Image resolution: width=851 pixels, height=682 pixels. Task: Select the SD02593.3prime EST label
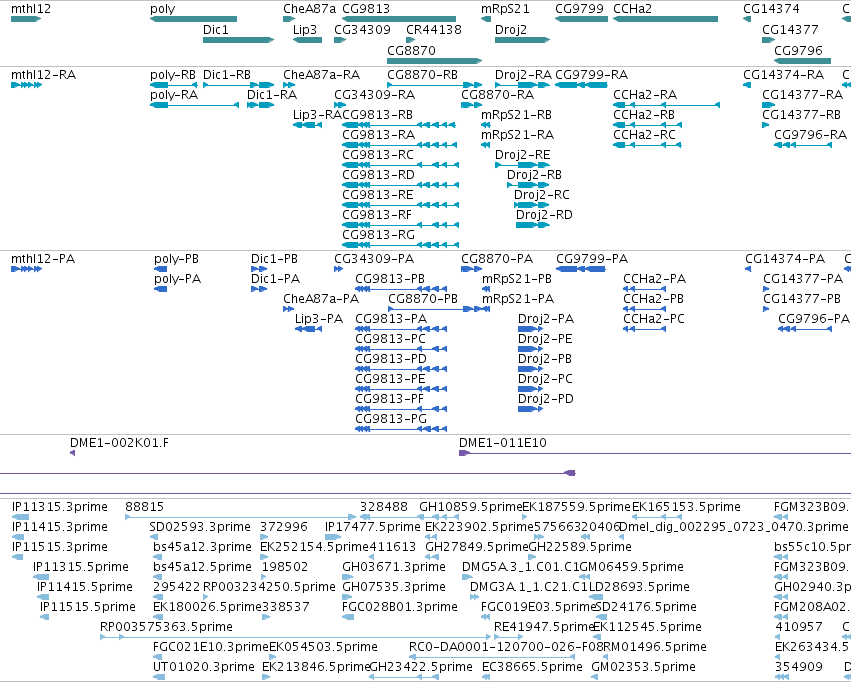200,527
